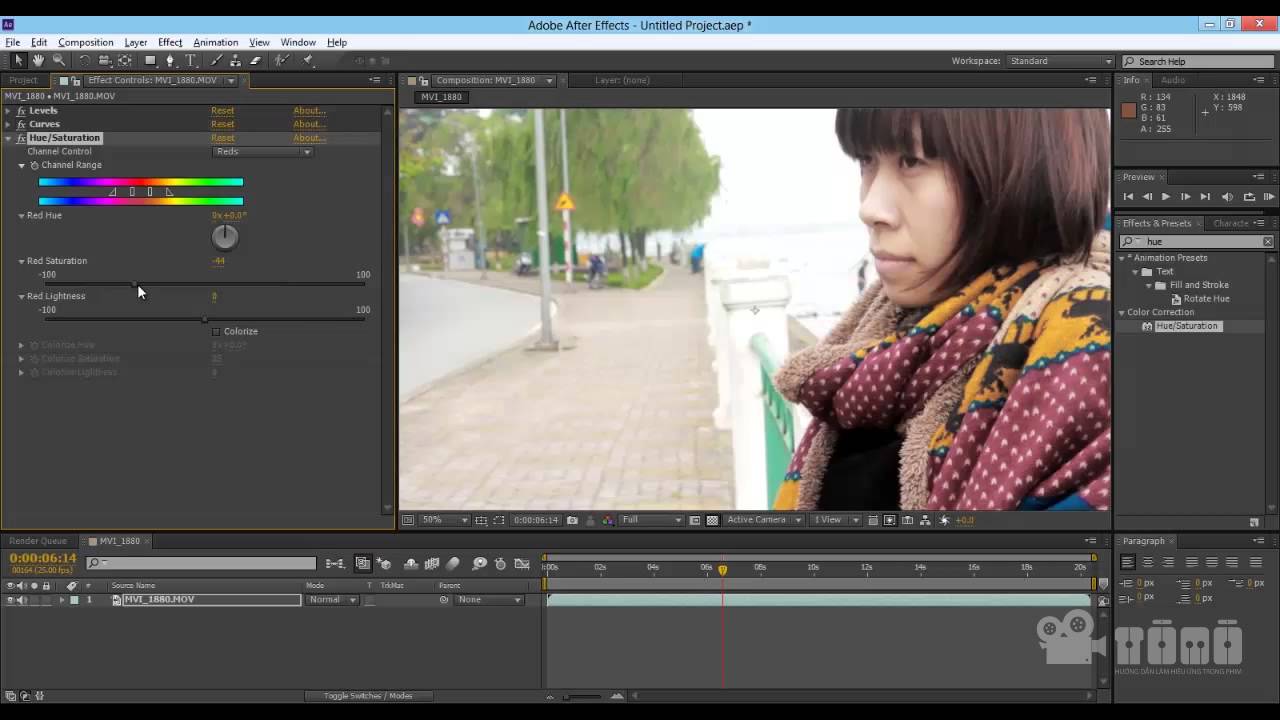Toggle loop option in Preview panel

(1248, 197)
